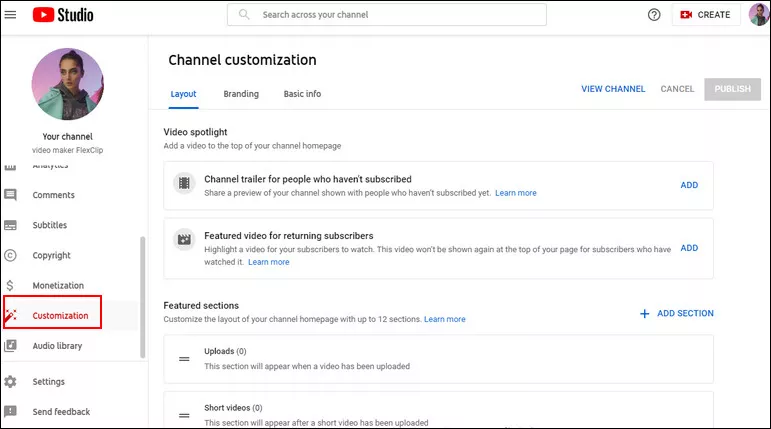Click the featured video icon
This screenshot has width=771, height=429.
(x=184, y=240)
